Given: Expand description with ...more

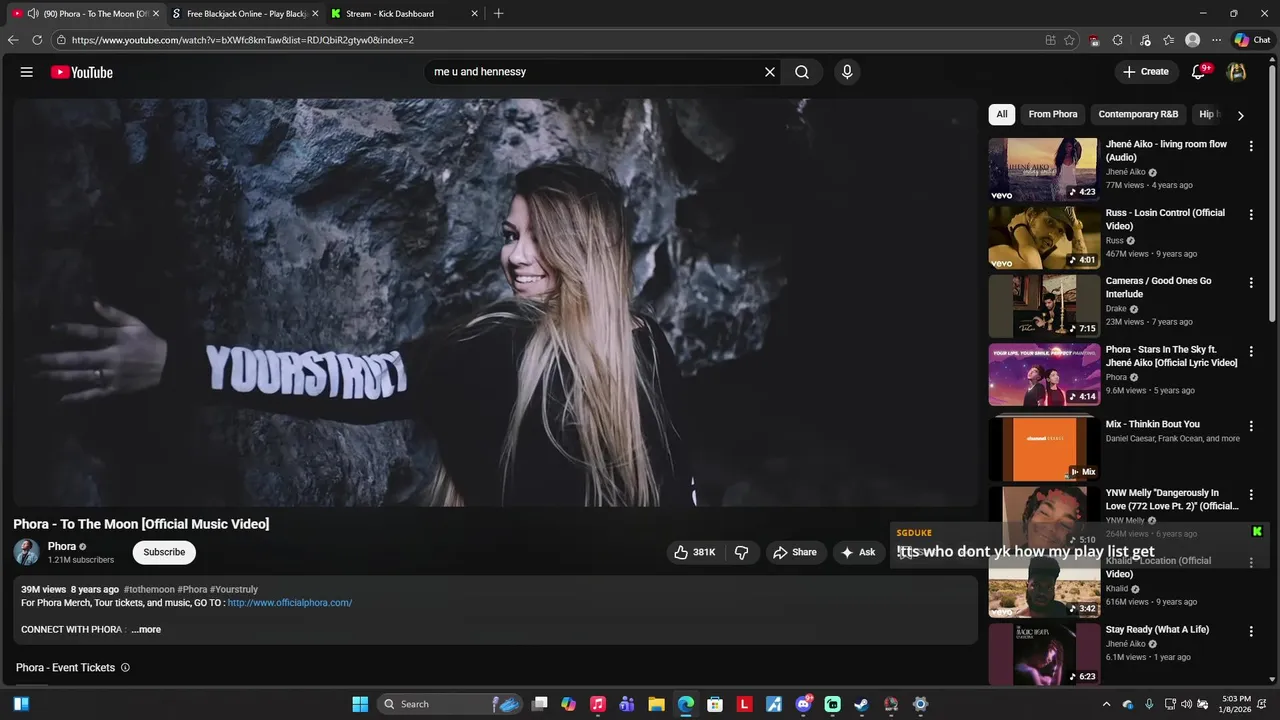Looking at the screenshot, I should [x=146, y=629].
